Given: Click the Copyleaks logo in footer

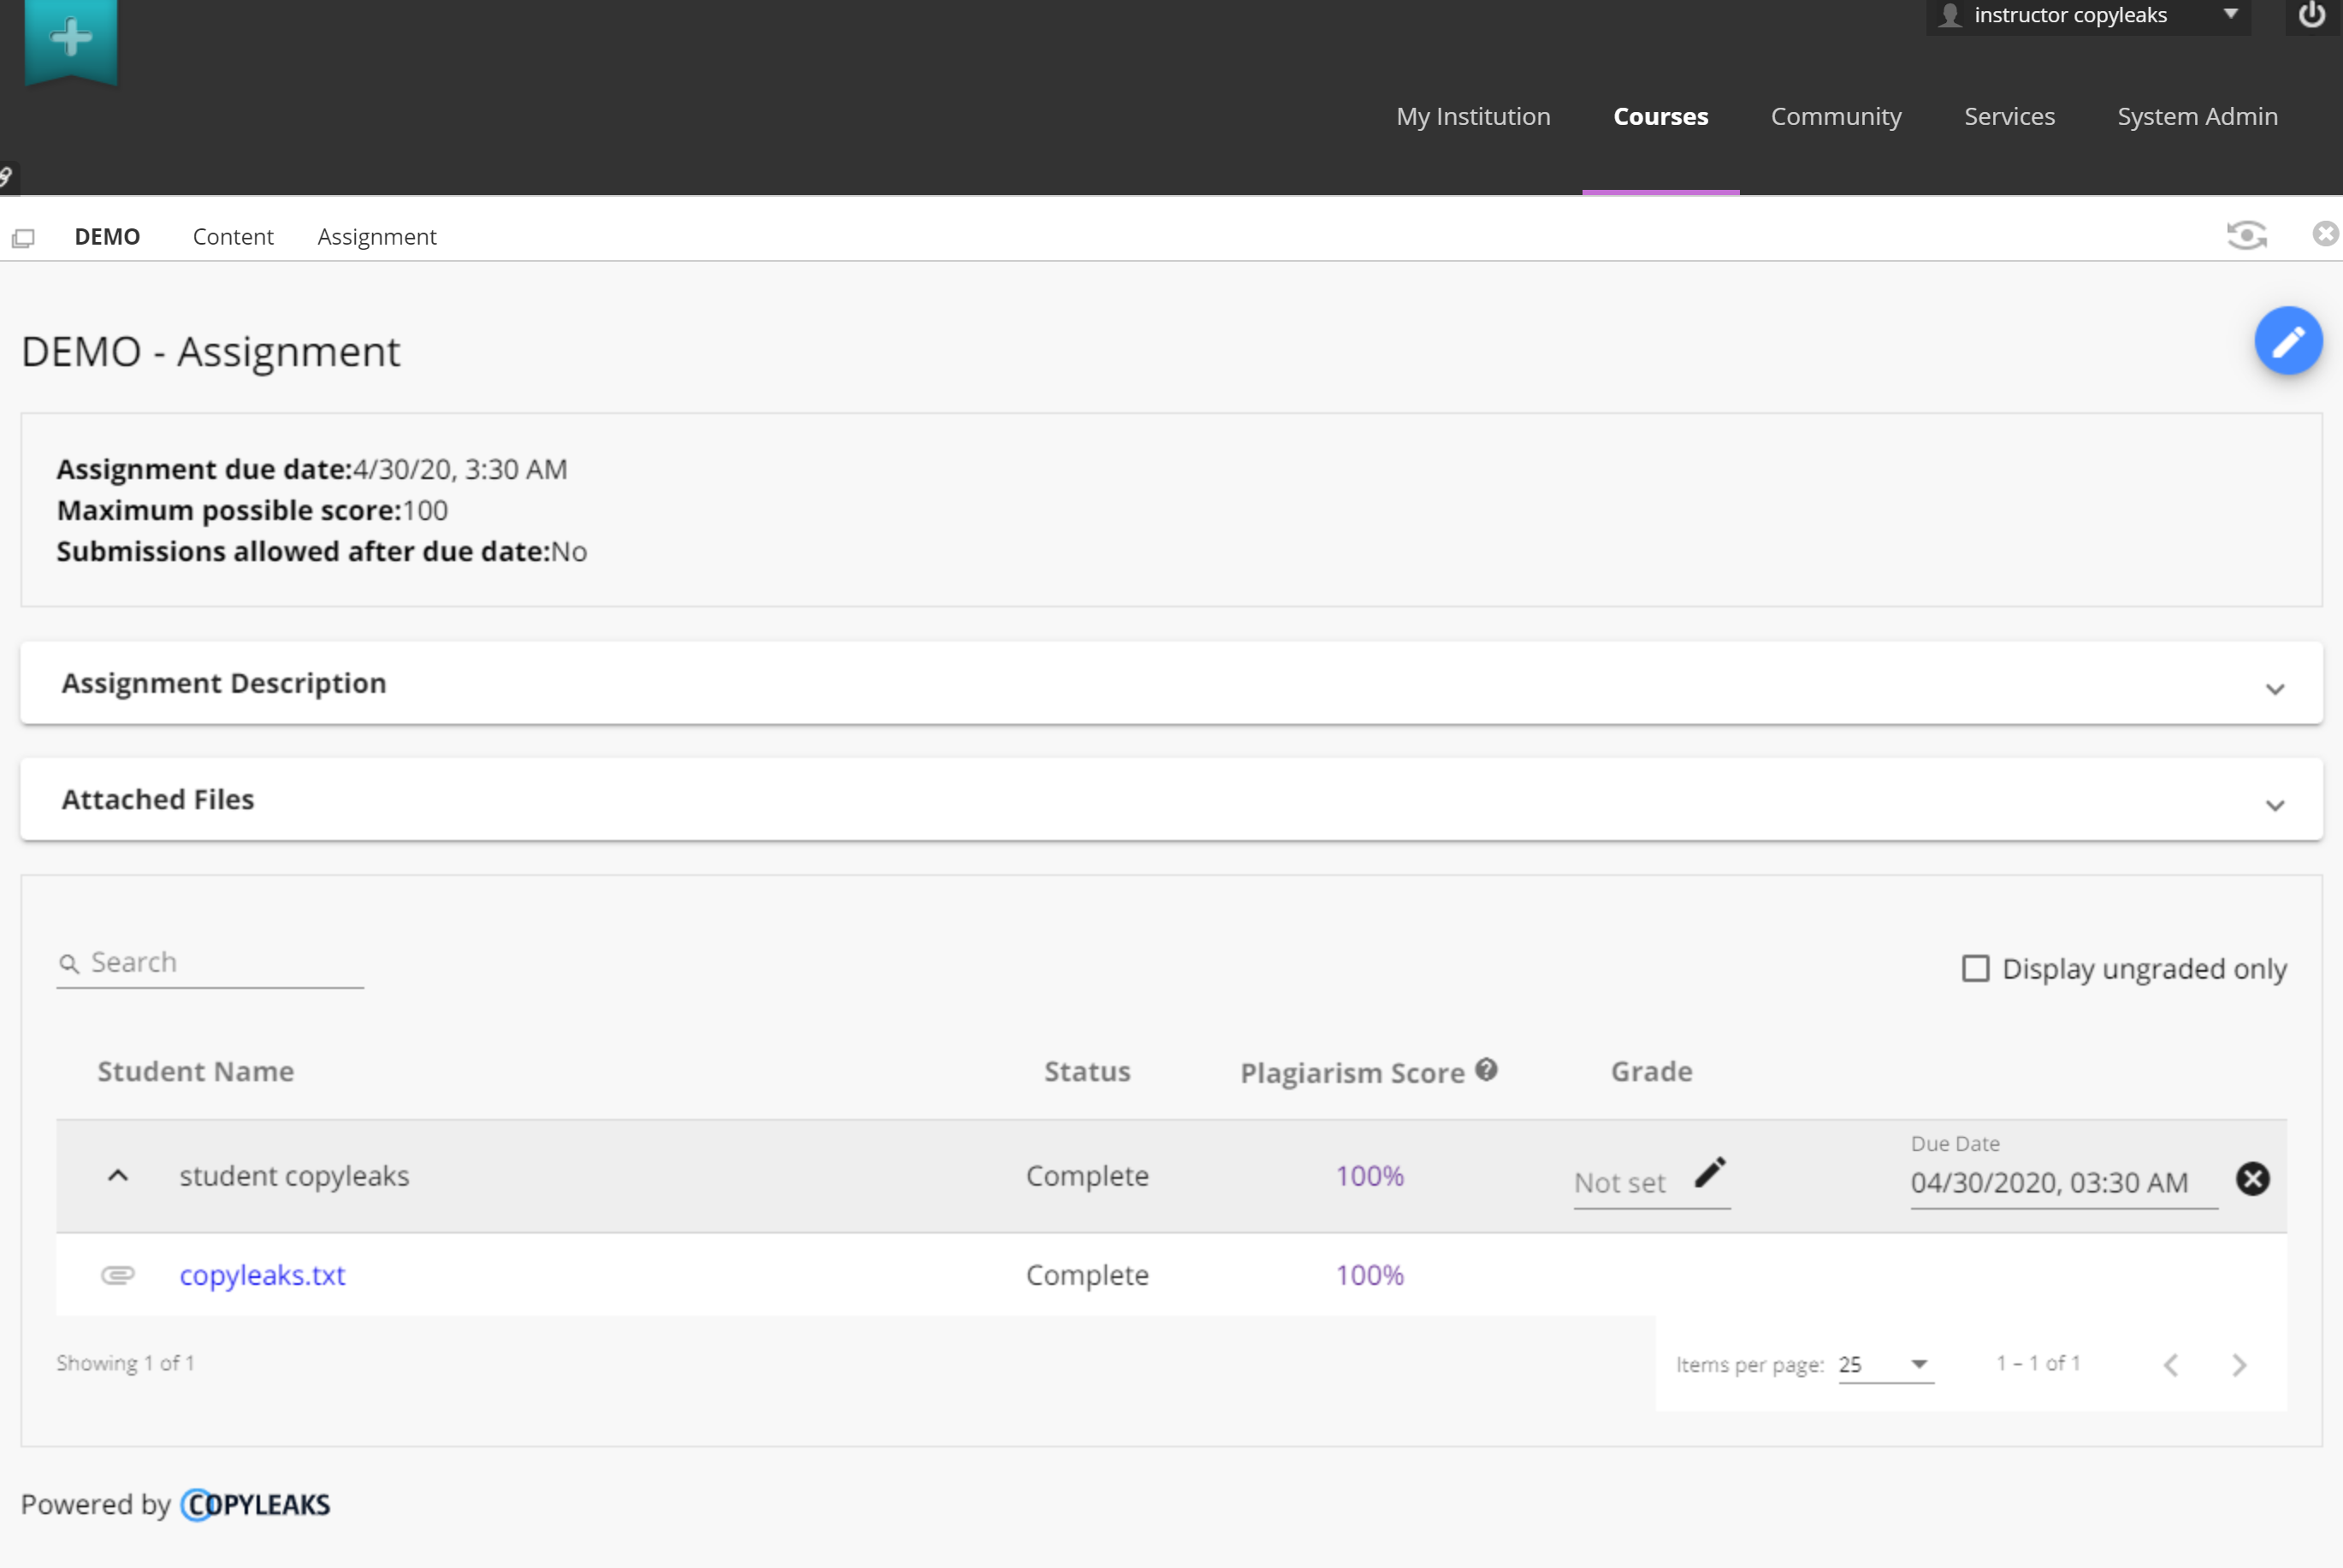Looking at the screenshot, I should click(255, 1504).
